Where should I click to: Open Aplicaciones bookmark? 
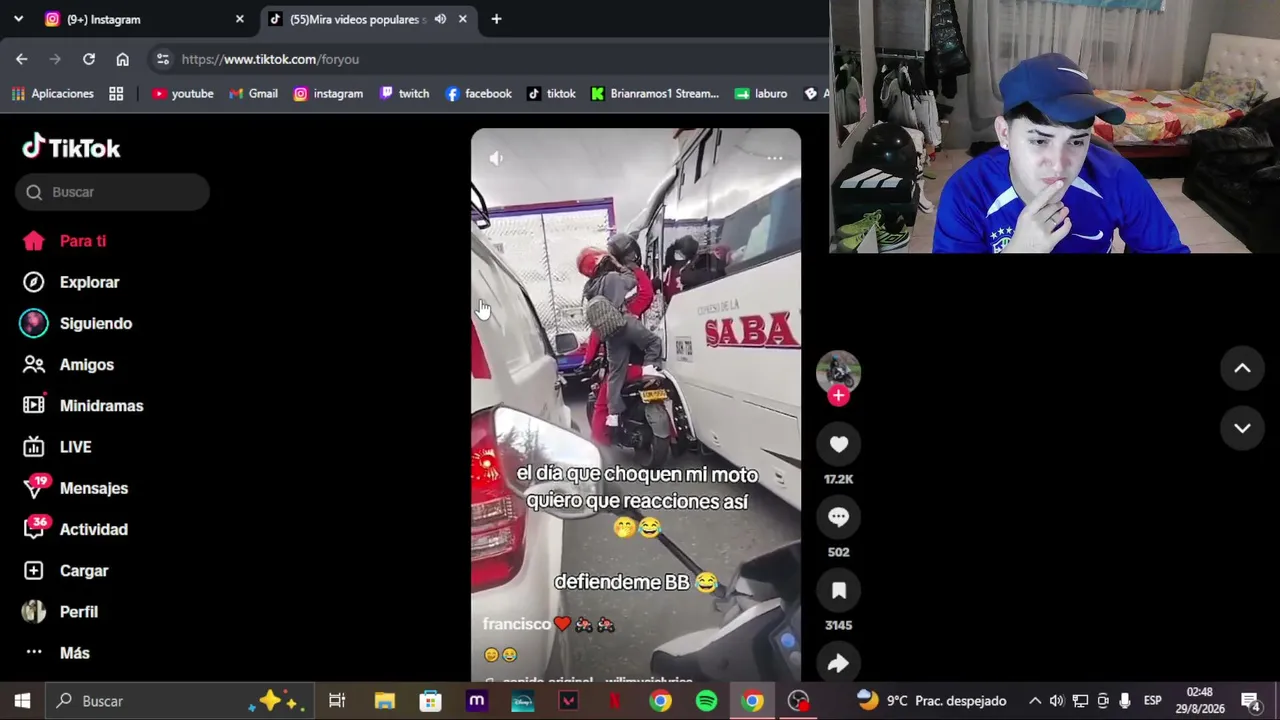click(52, 93)
